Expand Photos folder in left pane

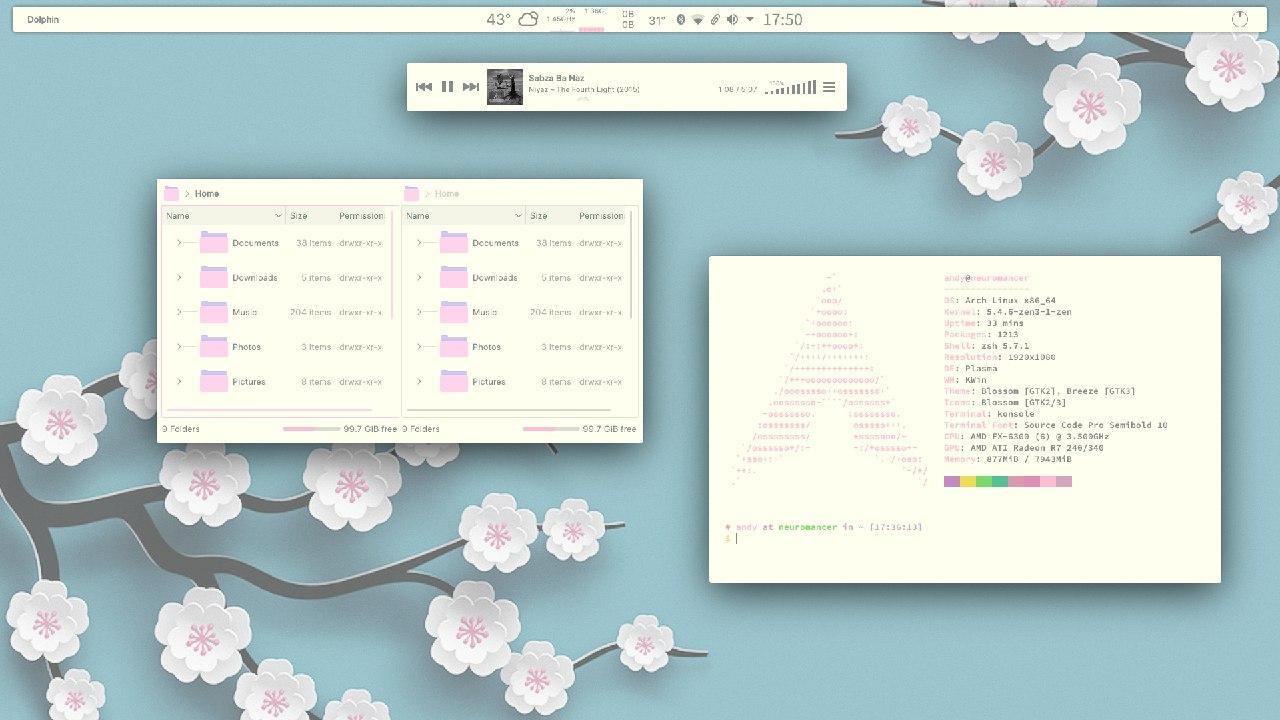(x=179, y=347)
